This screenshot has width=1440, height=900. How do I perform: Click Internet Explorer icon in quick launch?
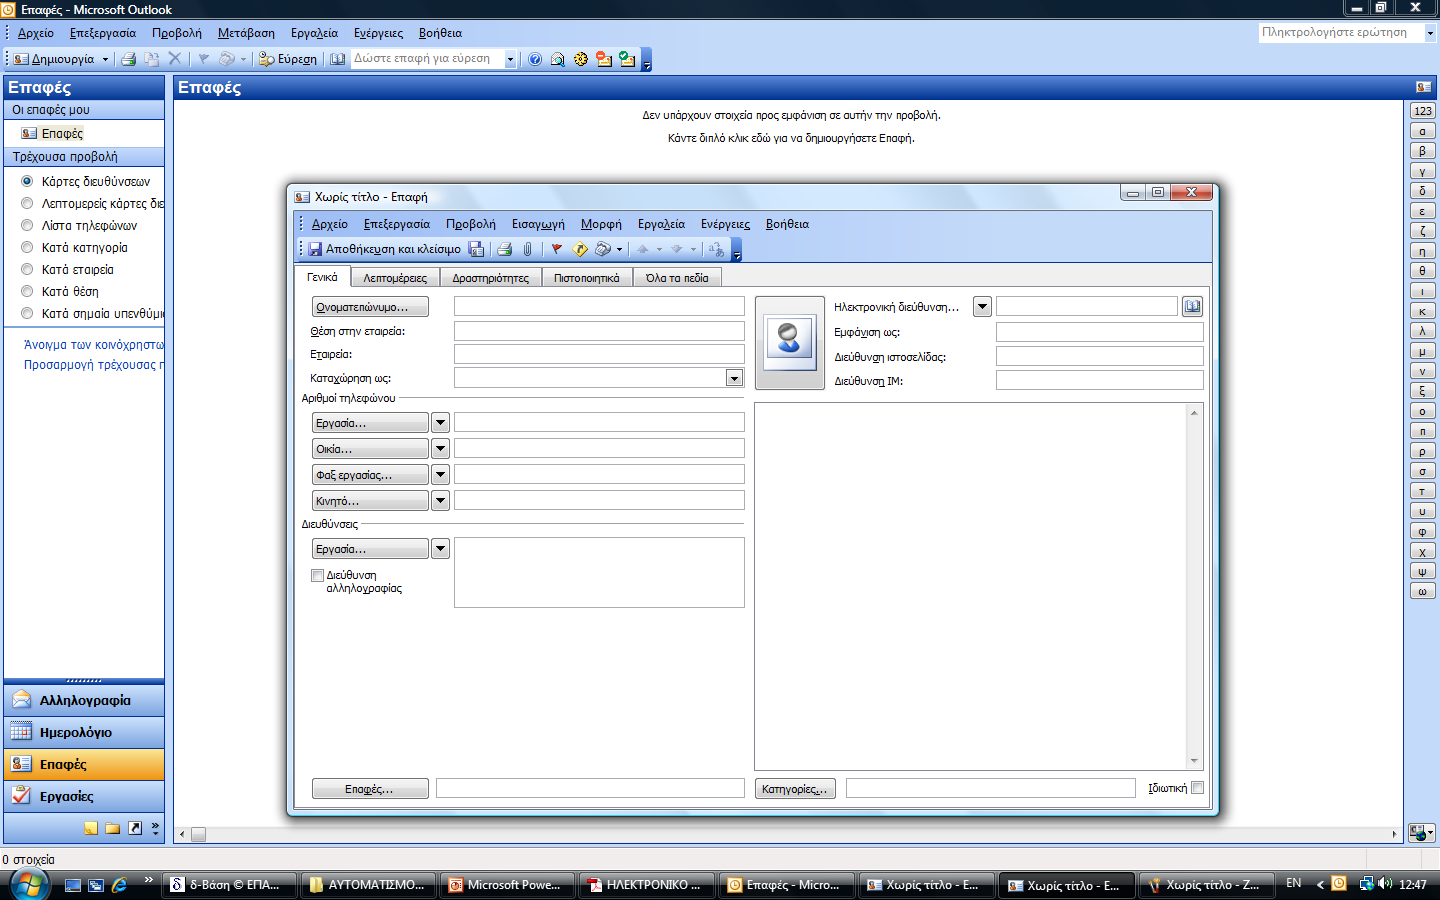tap(120, 885)
